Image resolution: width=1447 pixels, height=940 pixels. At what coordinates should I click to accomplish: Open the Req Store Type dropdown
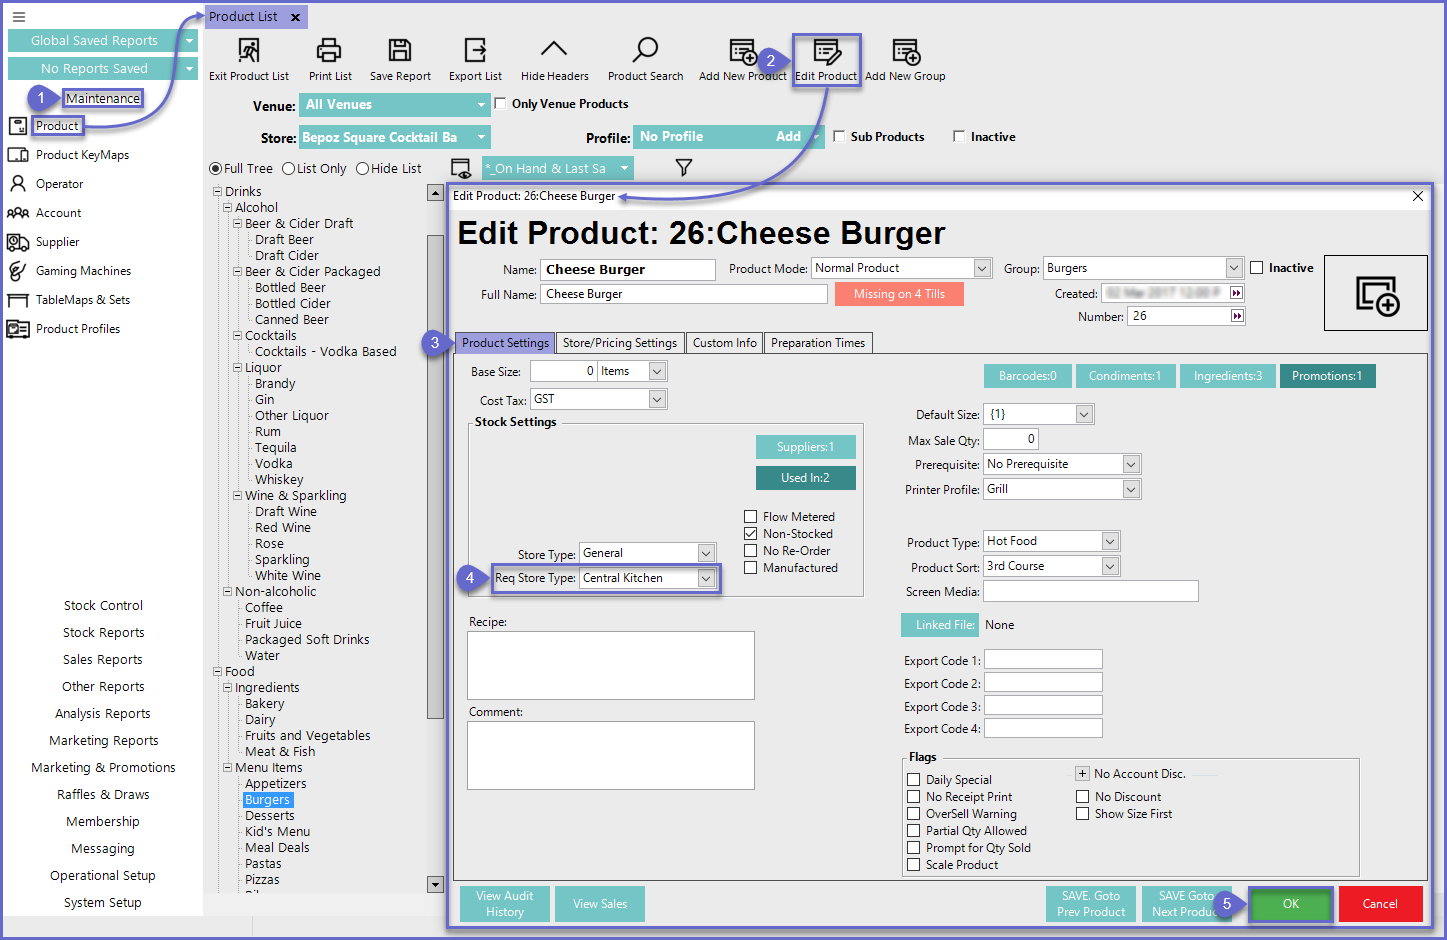[706, 579]
